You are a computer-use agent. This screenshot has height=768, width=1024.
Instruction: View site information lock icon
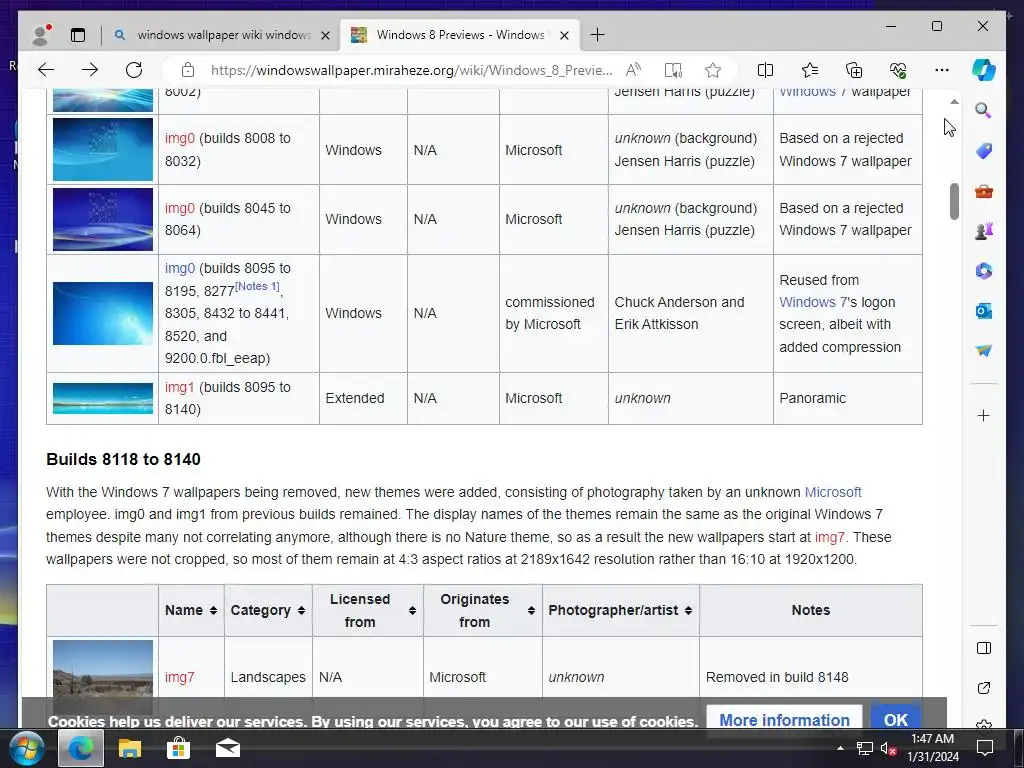[188, 70]
